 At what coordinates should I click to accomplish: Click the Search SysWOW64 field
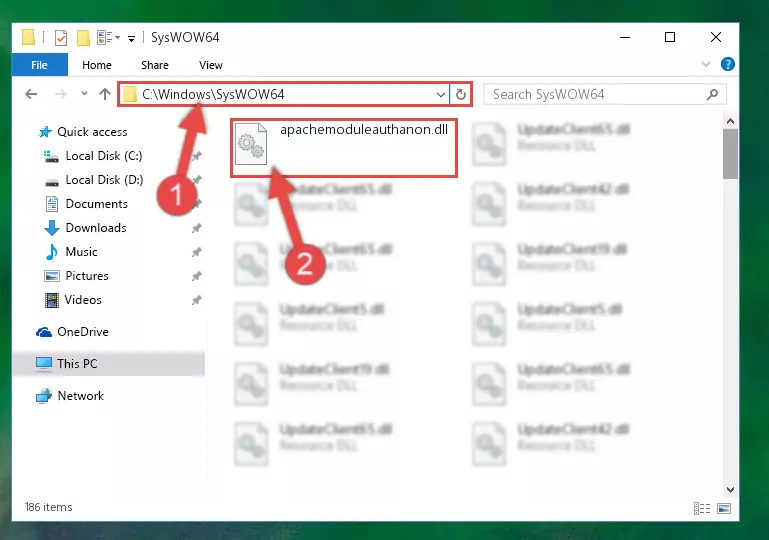point(604,94)
